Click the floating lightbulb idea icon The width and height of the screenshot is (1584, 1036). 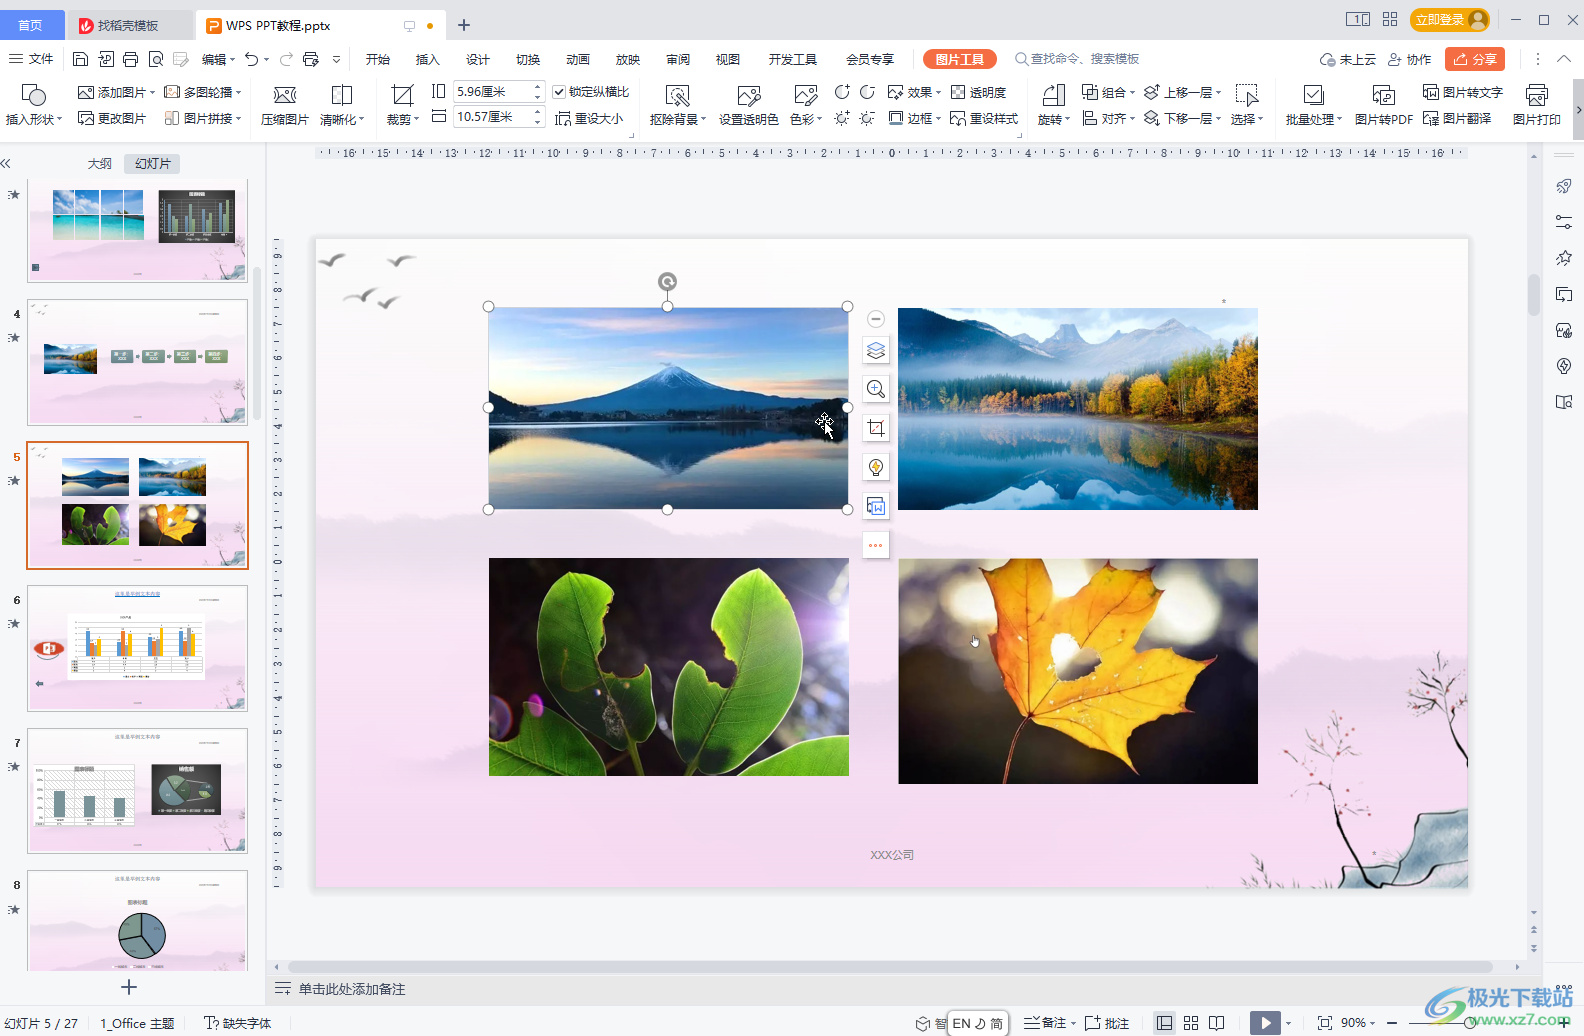pyautogui.click(x=876, y=467)
